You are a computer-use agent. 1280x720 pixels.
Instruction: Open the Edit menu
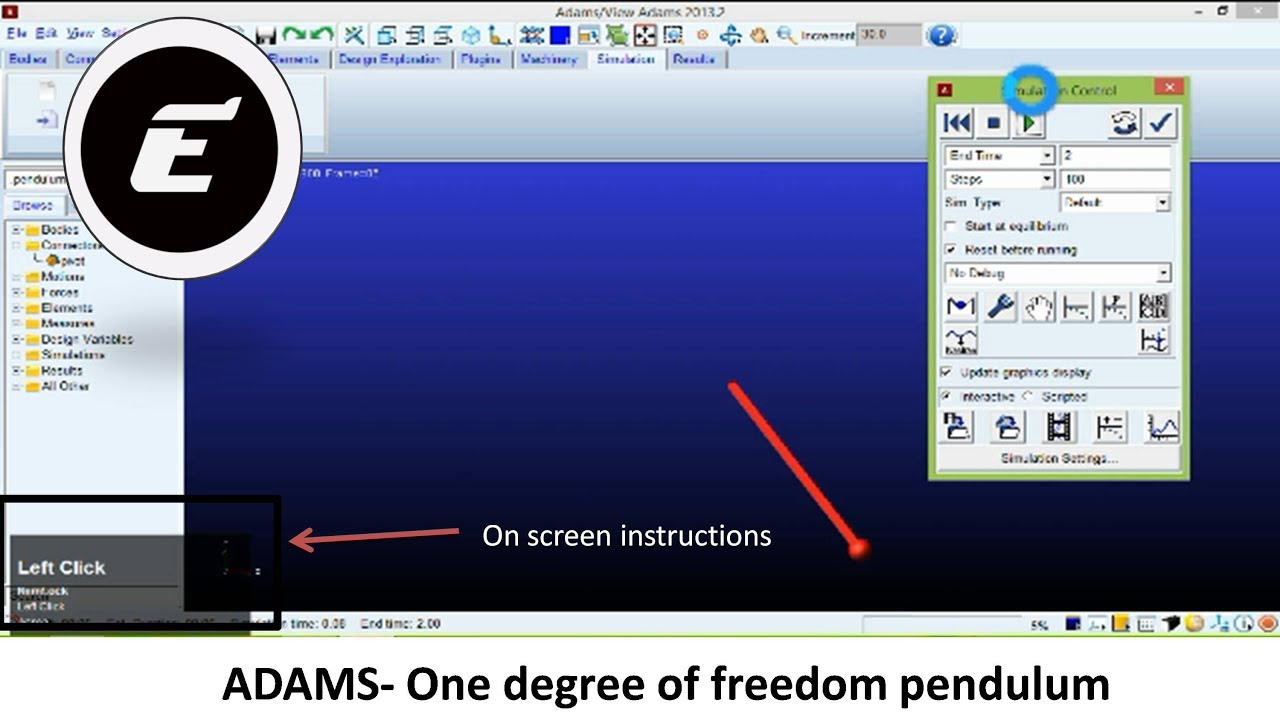[x=47, y=34]
